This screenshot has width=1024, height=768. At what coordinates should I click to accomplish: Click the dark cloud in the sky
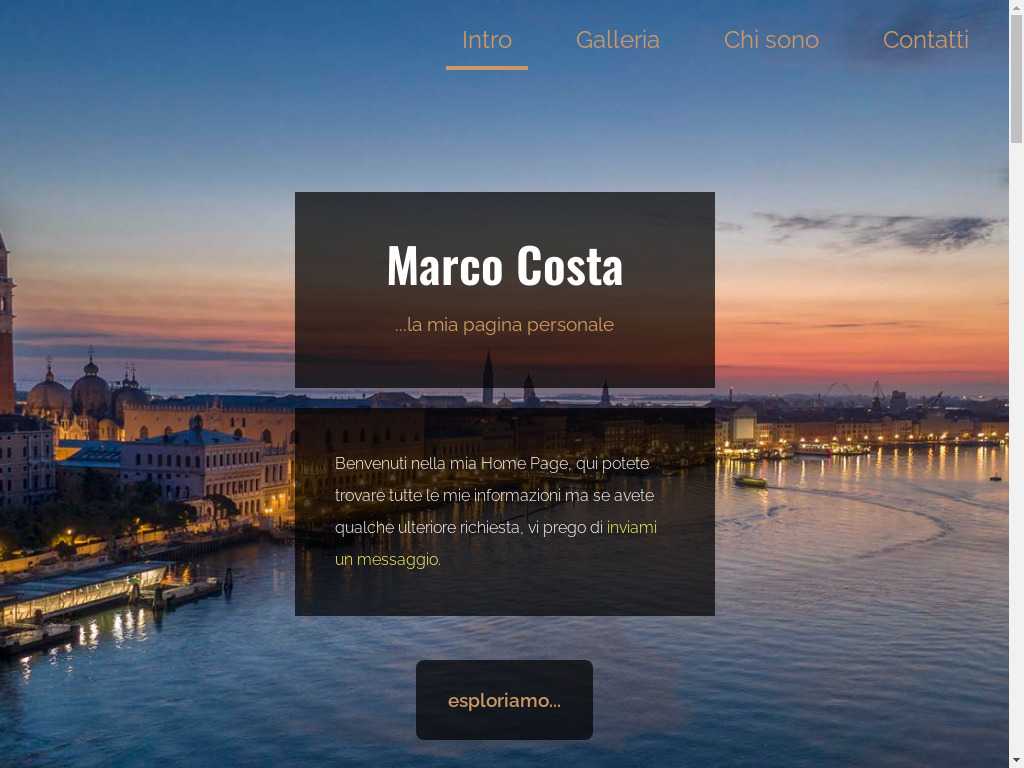point(883,231)
